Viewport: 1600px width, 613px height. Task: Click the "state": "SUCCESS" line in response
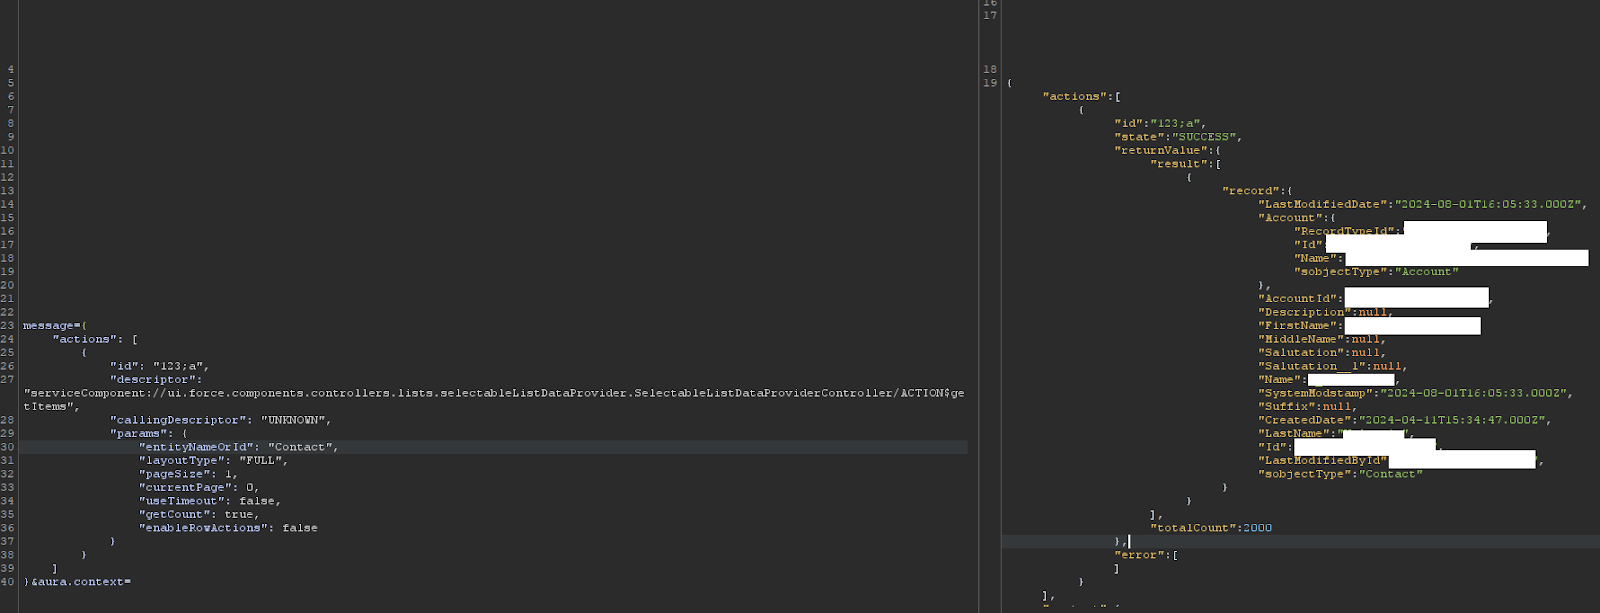[x=1178, y=137]
